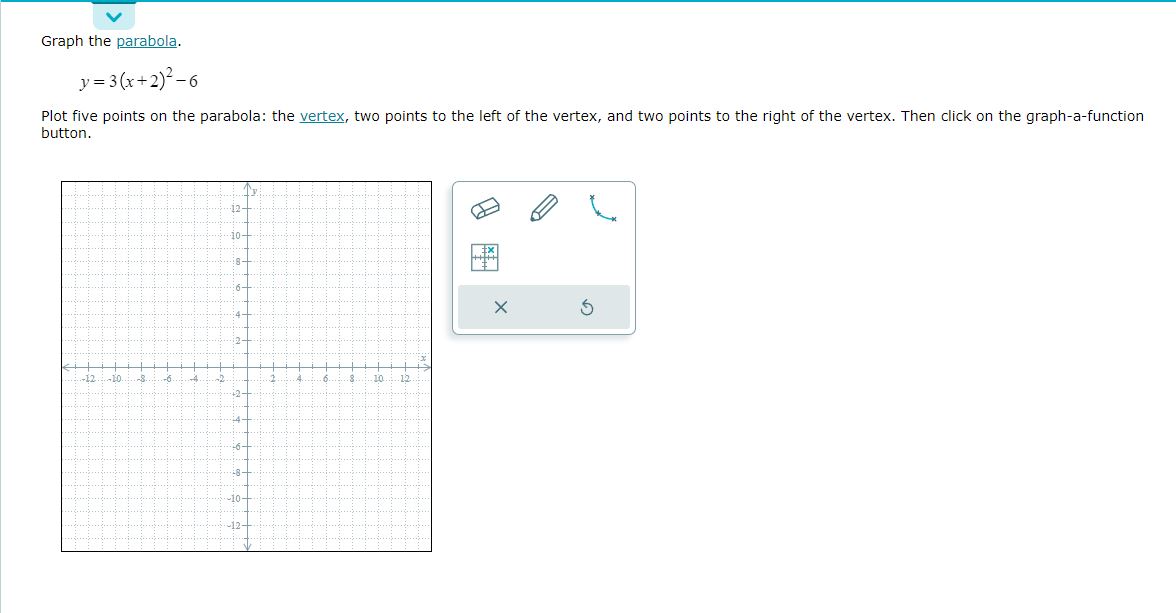The image size is (1176, 613).
Task: Select the pencil drawing tool
Action: [542, 206]
